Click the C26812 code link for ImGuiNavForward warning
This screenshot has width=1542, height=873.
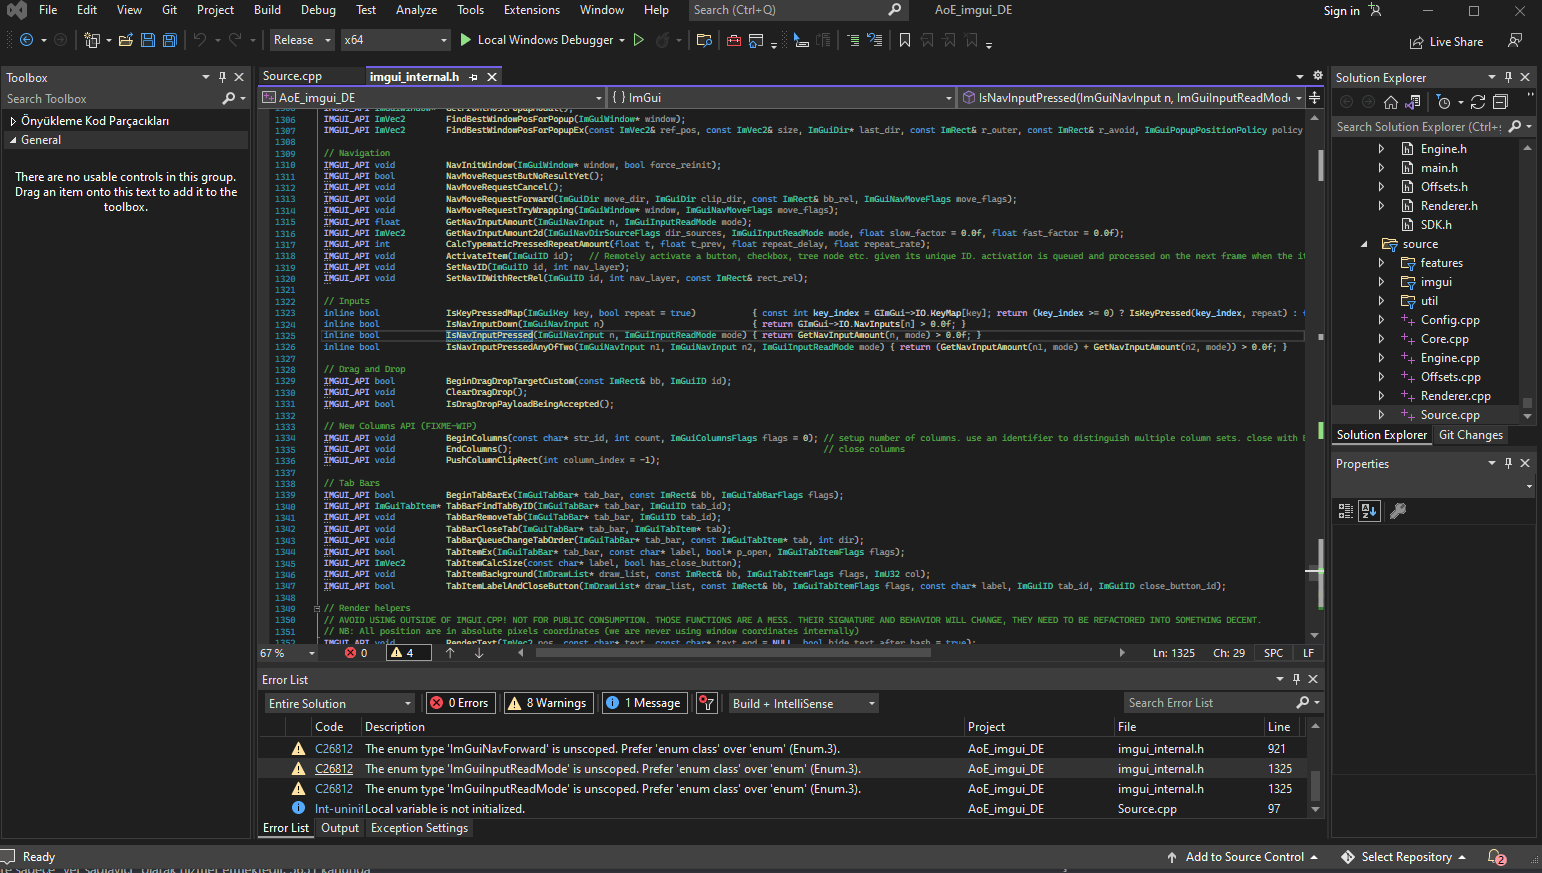(334, 749)
